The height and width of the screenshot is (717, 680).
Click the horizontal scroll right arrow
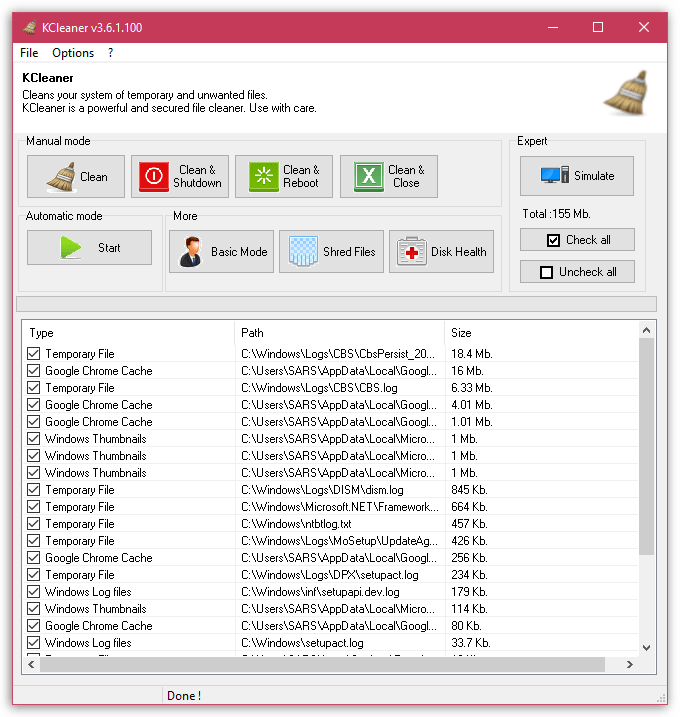(630, 664)
